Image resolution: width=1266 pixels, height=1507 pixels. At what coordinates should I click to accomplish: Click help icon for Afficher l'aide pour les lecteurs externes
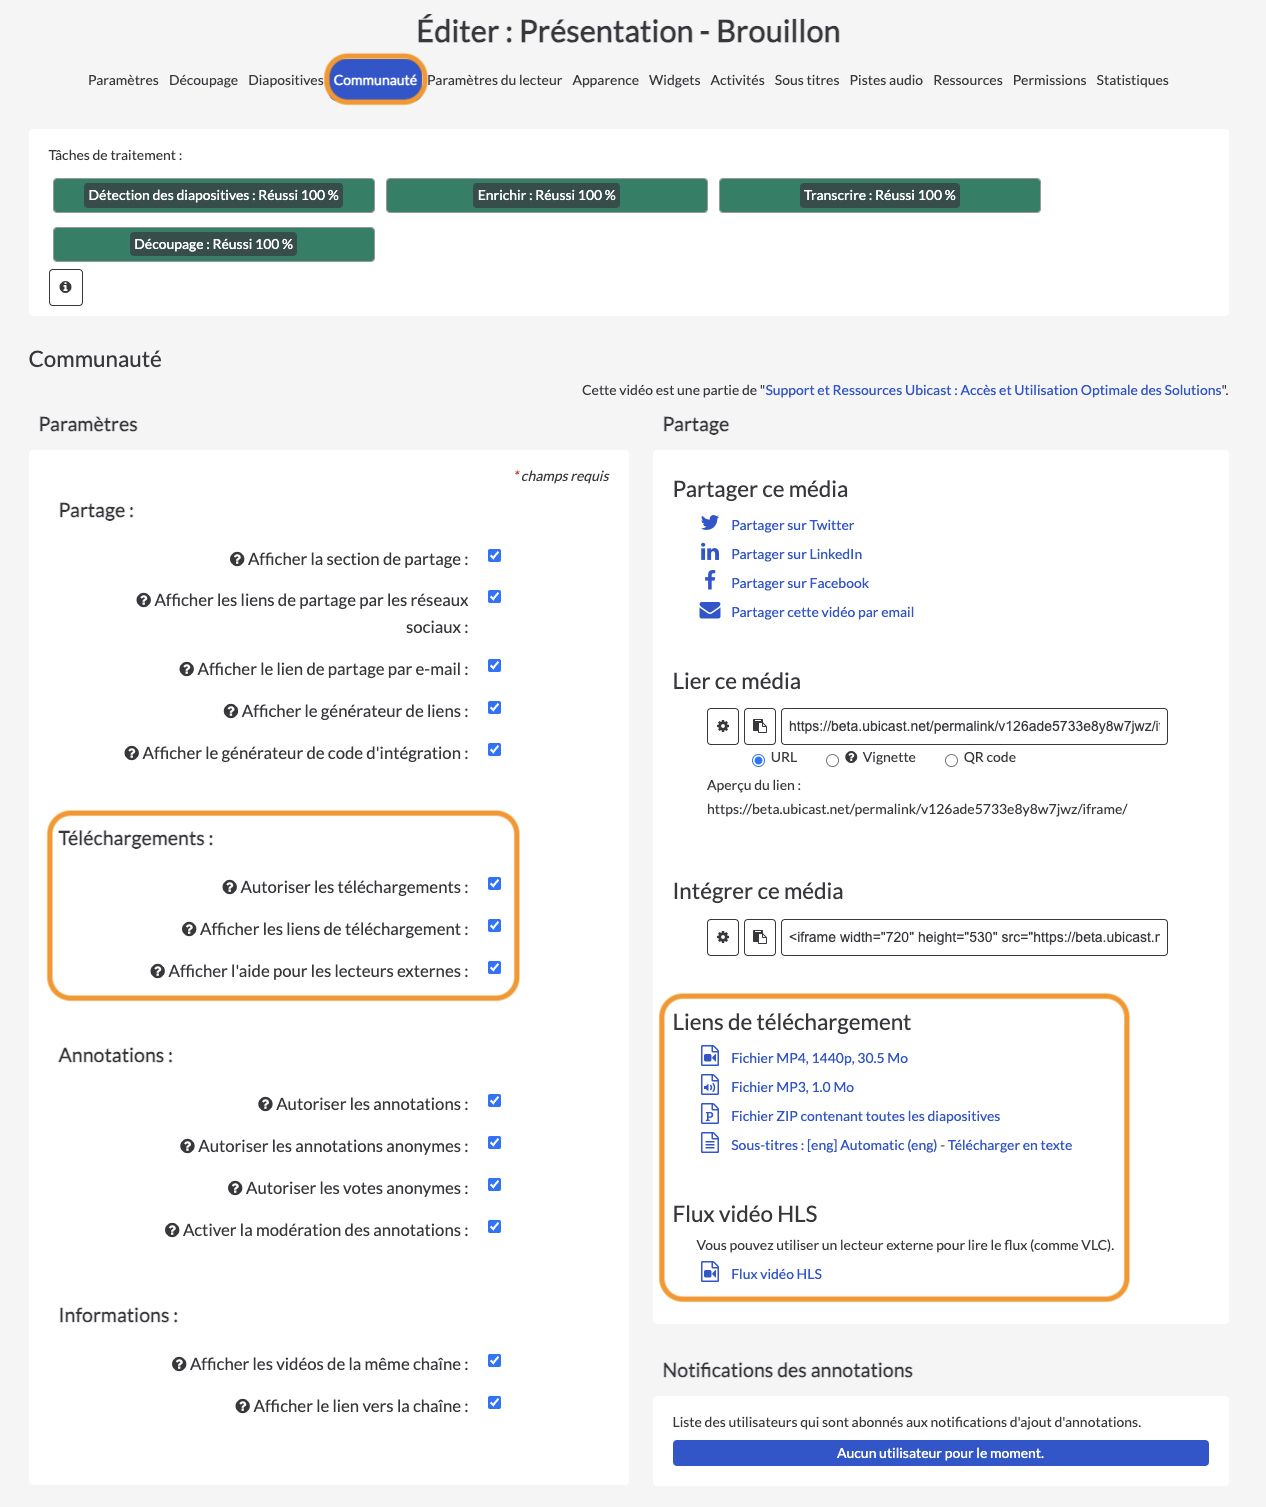coord(158,971)
